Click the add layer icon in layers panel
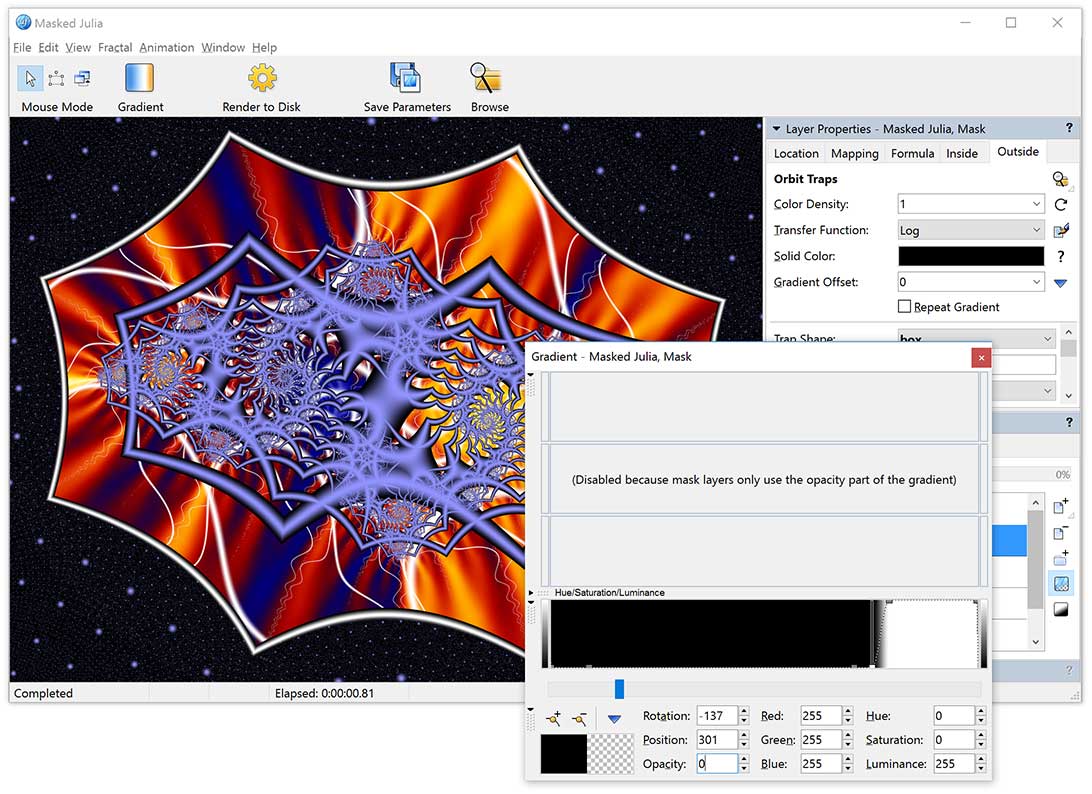The width and height of the screenshot is (1092, 794). (x=1061, y=506)
